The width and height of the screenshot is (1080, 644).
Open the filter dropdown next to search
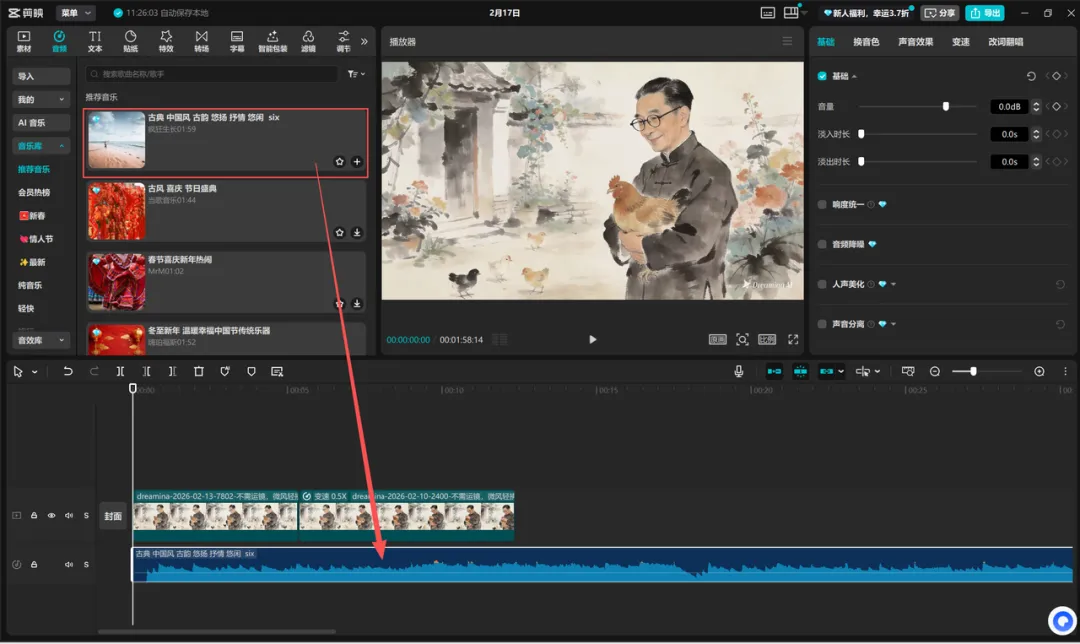point(356,74)
